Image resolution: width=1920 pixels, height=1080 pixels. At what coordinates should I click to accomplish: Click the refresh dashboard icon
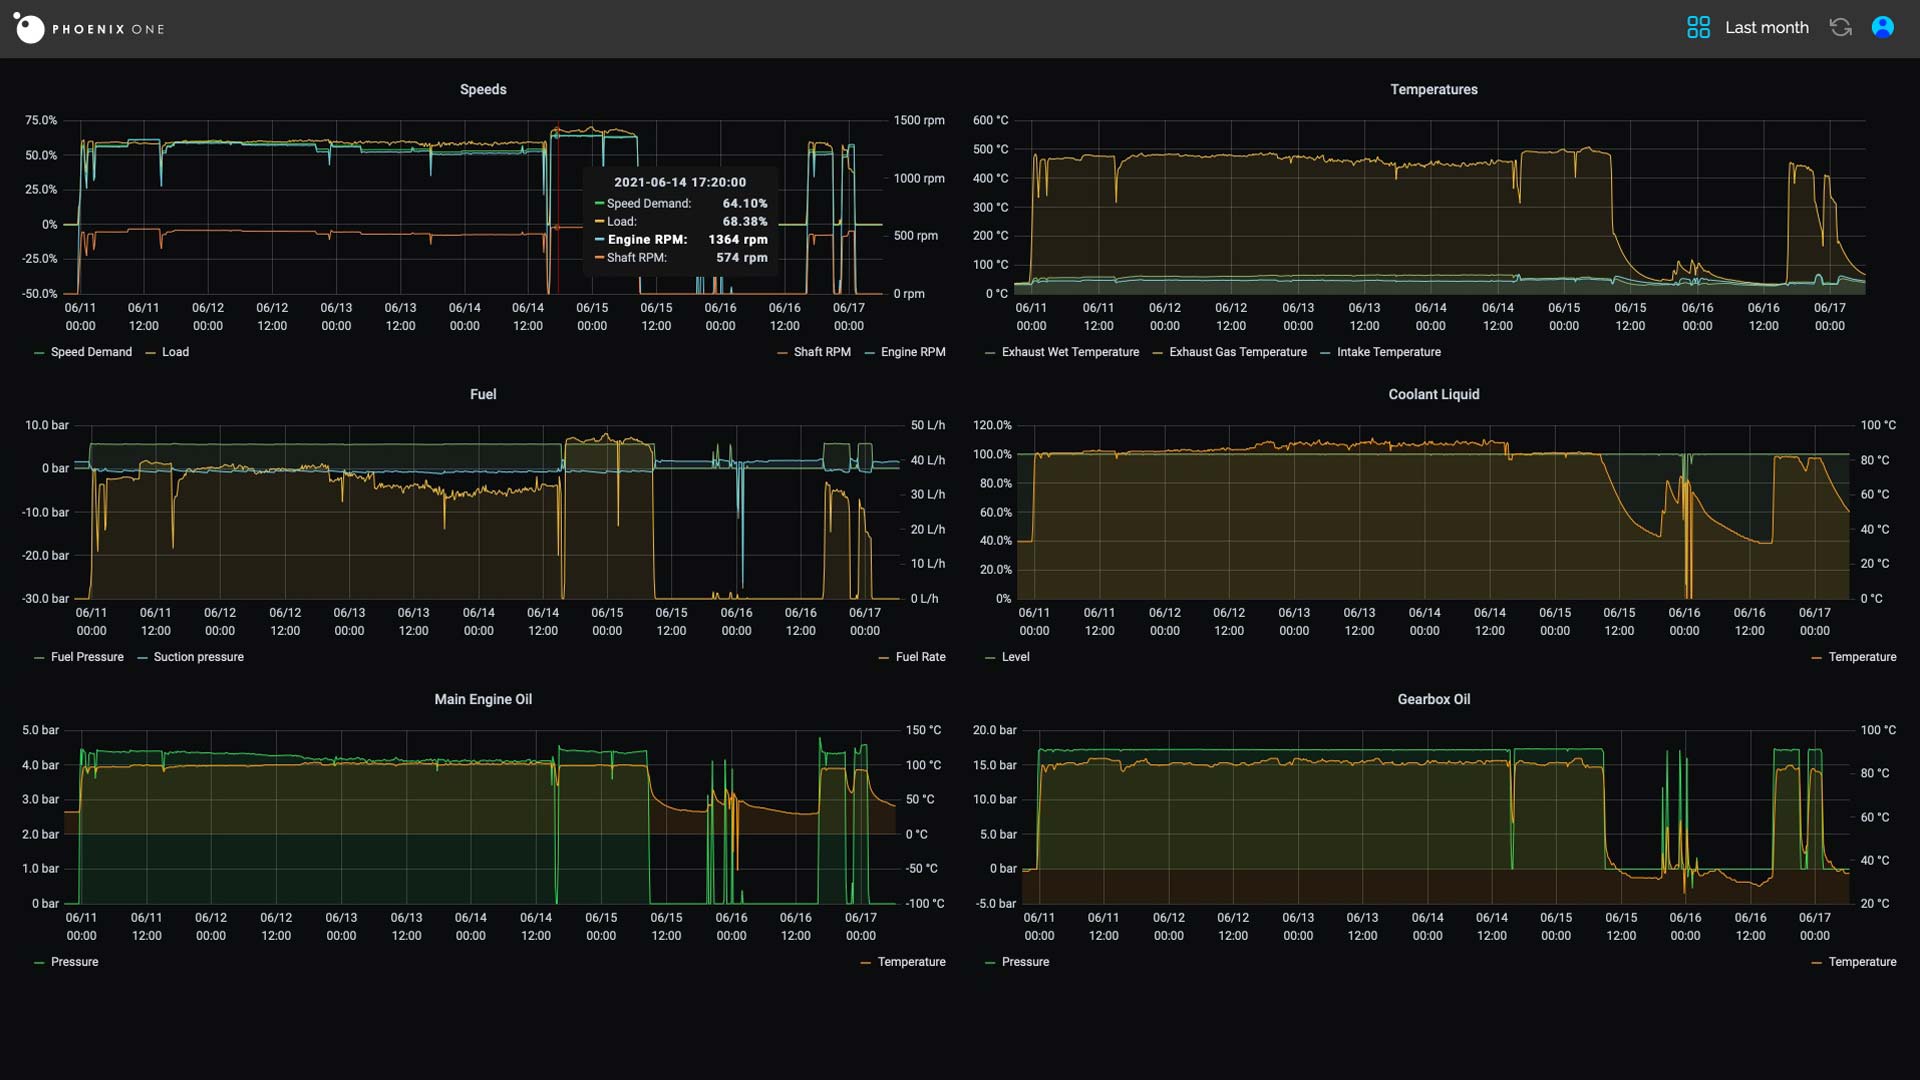point(1840,28)
